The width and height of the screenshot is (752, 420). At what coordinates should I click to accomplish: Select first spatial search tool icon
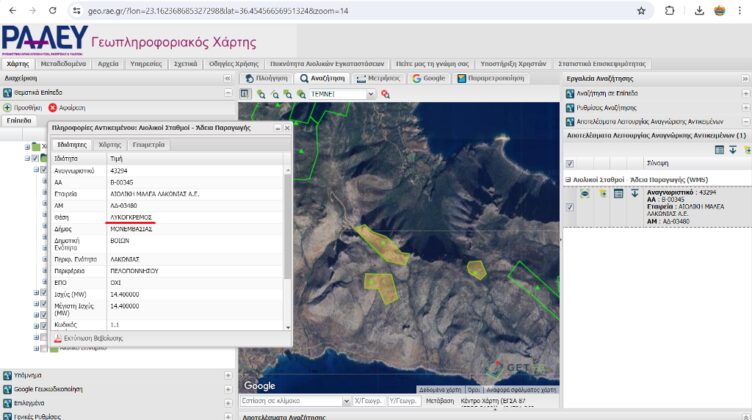pos(261,94)
